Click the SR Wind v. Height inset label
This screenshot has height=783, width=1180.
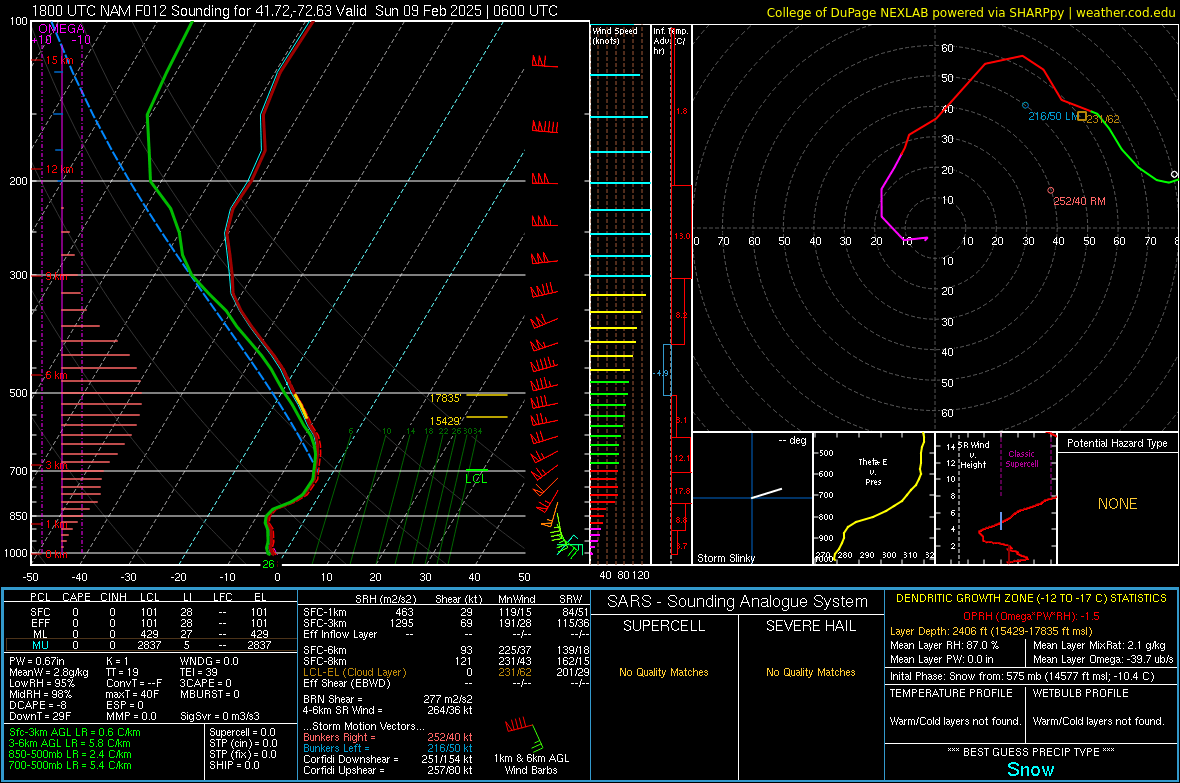pyautogui.click(x=973, y=455)
